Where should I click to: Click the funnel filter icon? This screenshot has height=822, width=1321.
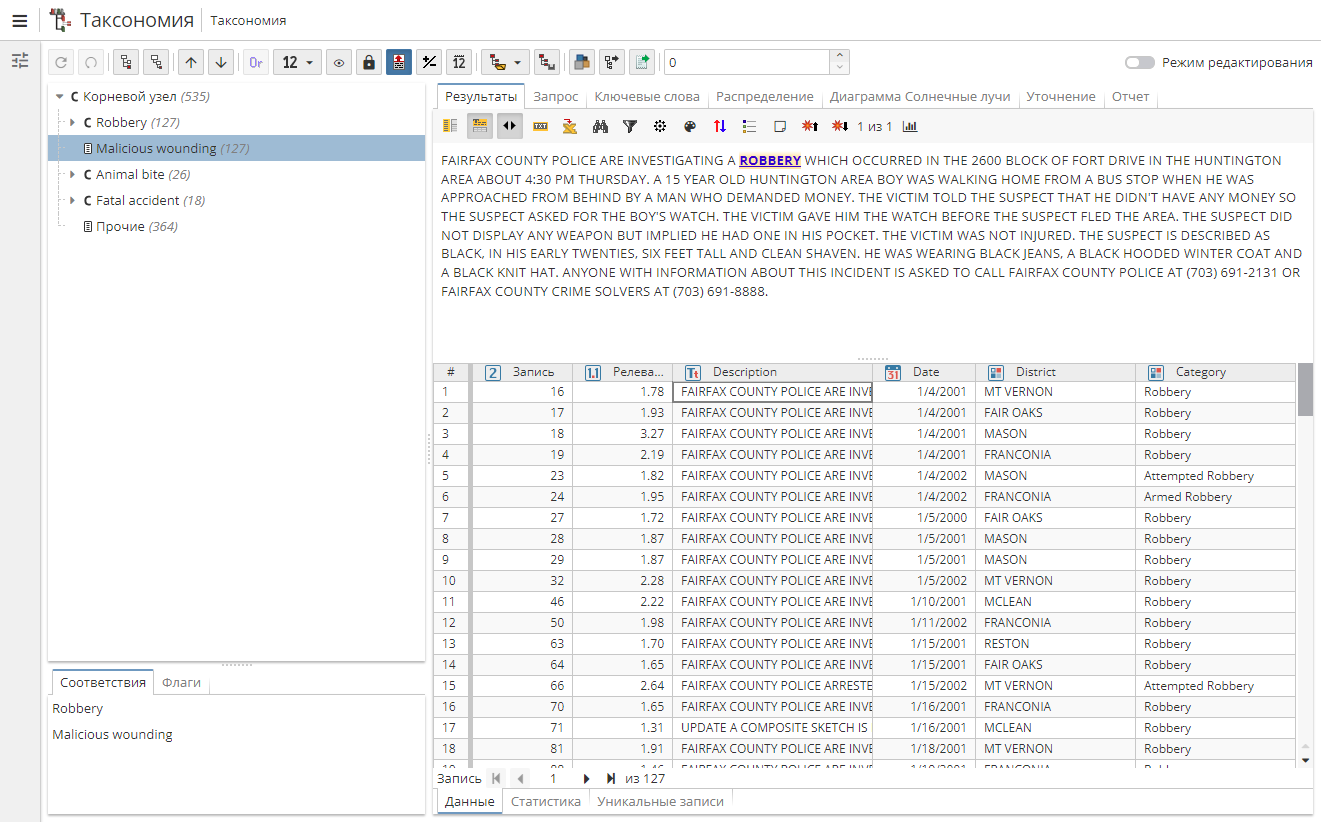coord(630,126)
